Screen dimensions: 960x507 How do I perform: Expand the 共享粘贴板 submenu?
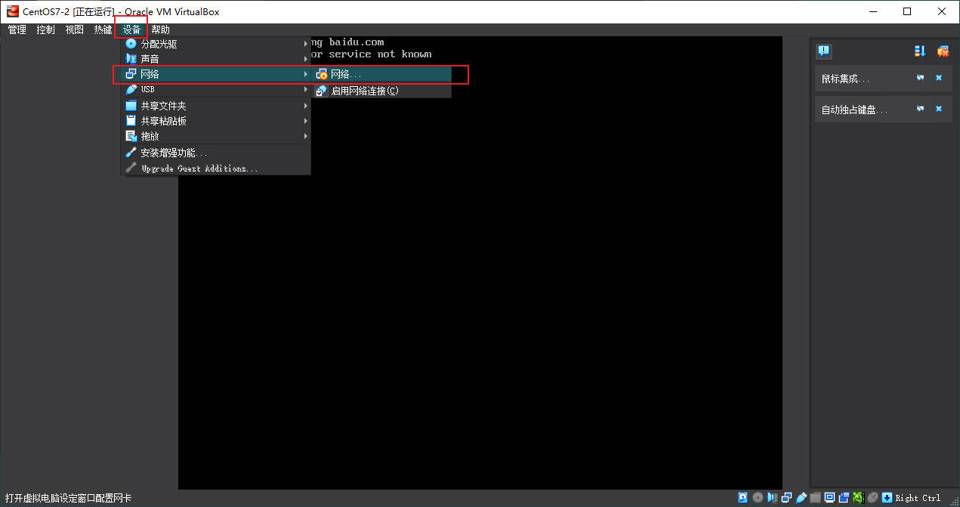click(x=215, y=121)
